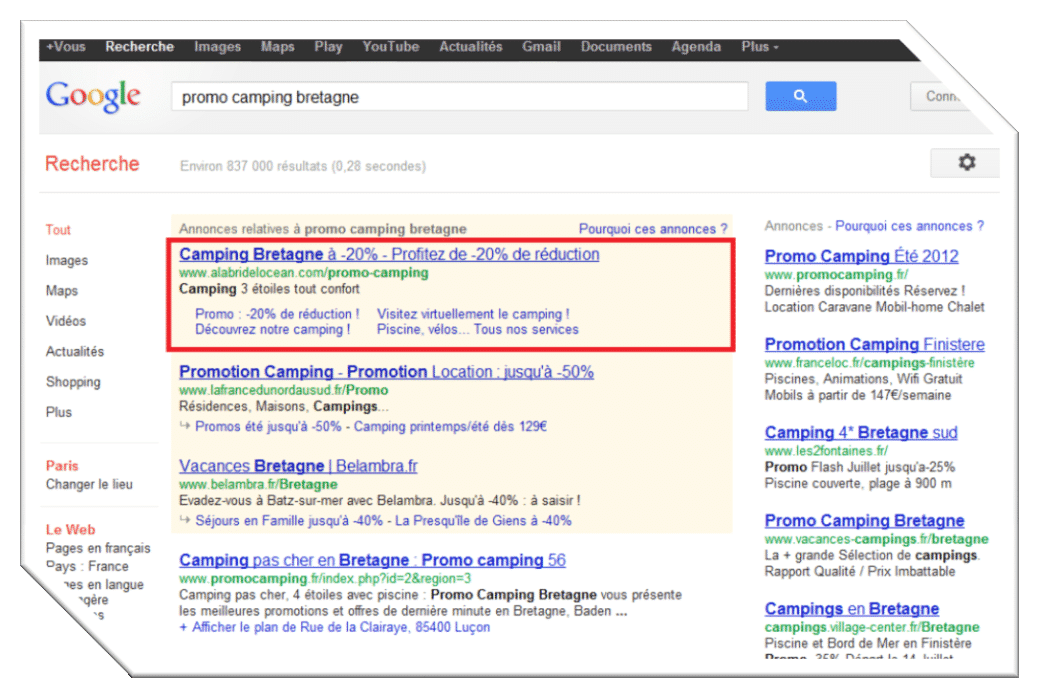Click Promos été jusqu'à -50% sitelink

tap(268, 426)
